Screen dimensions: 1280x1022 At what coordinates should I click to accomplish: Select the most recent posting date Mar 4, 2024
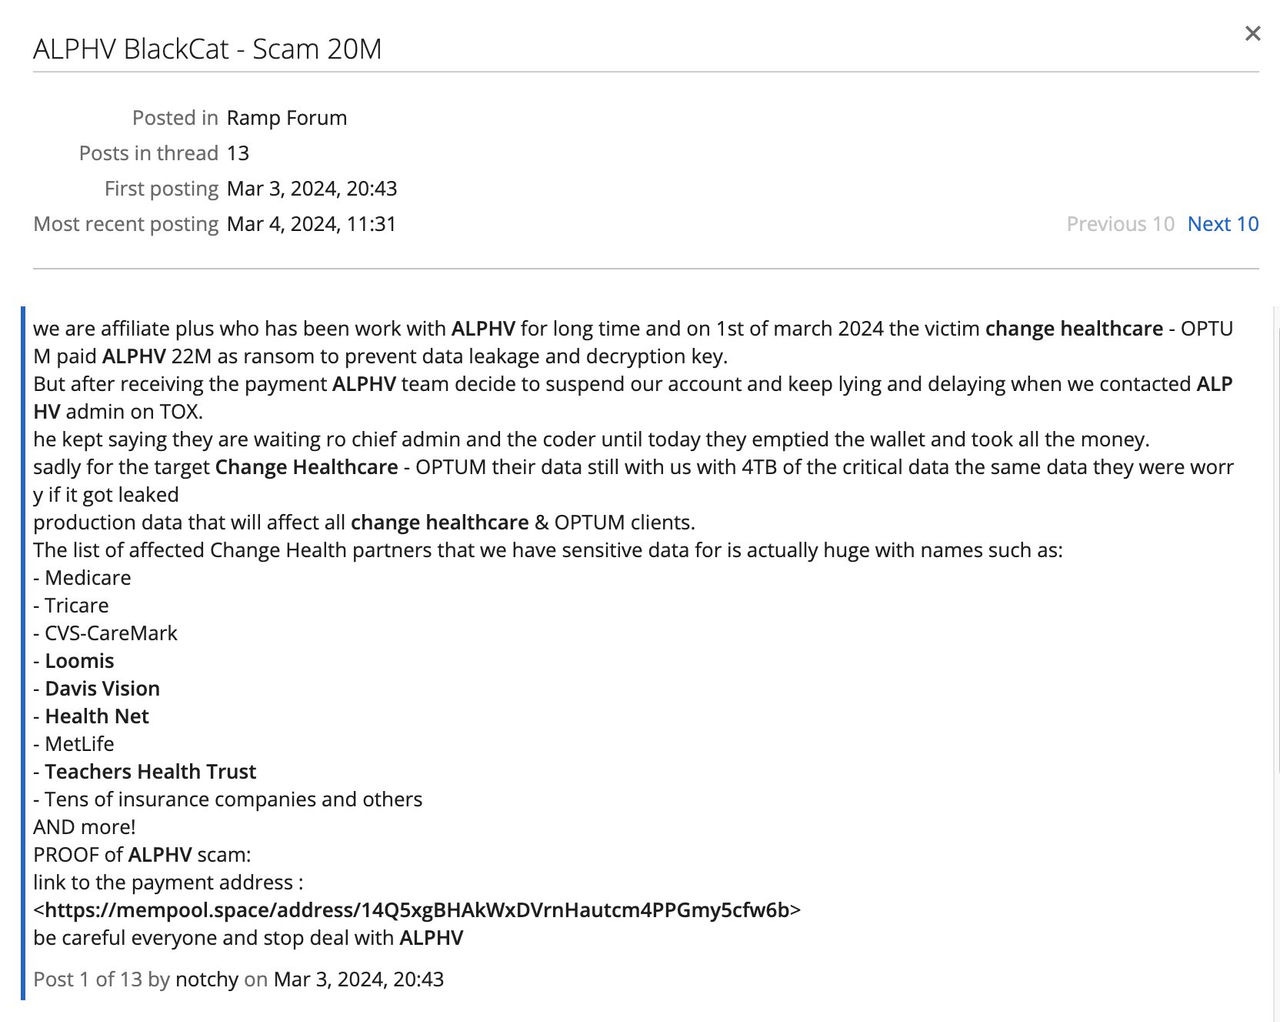tap(311, 224)
